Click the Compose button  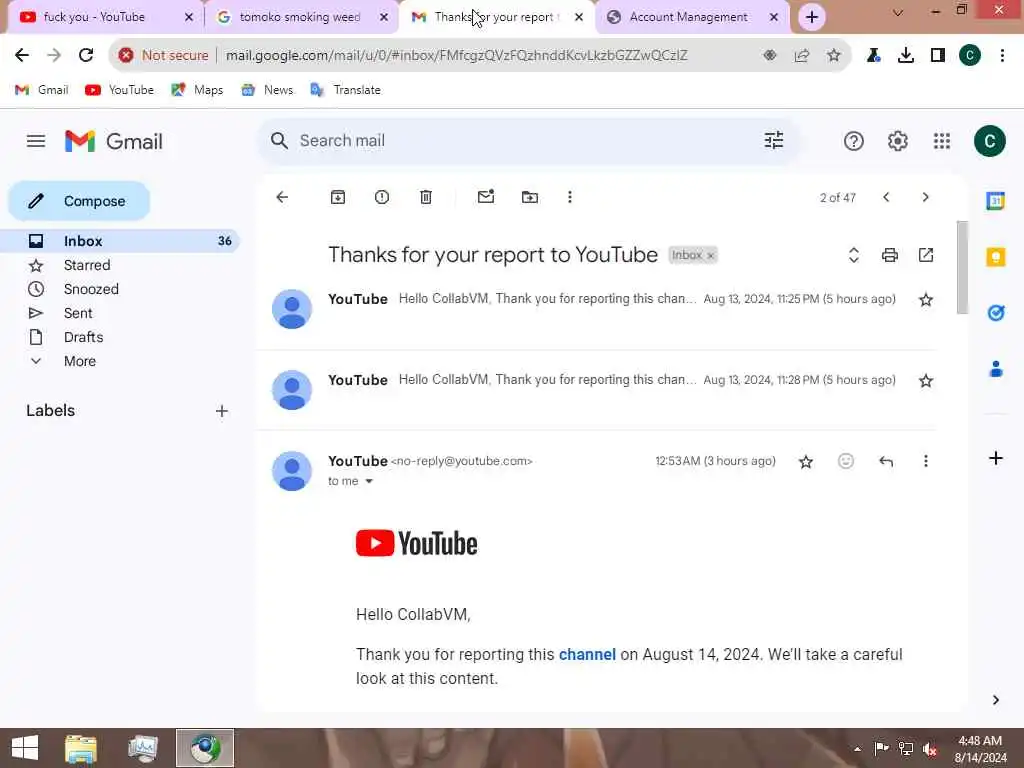coord(79,201)
